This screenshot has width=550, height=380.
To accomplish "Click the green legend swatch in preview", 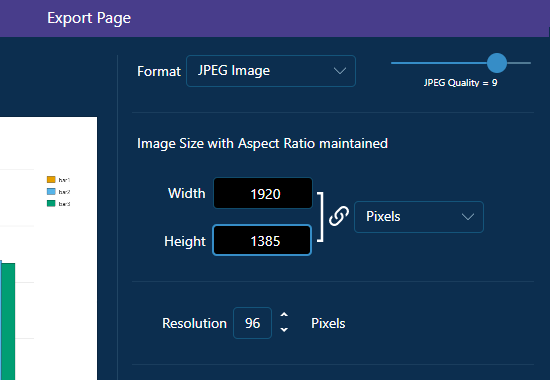I will click(51, 204).
